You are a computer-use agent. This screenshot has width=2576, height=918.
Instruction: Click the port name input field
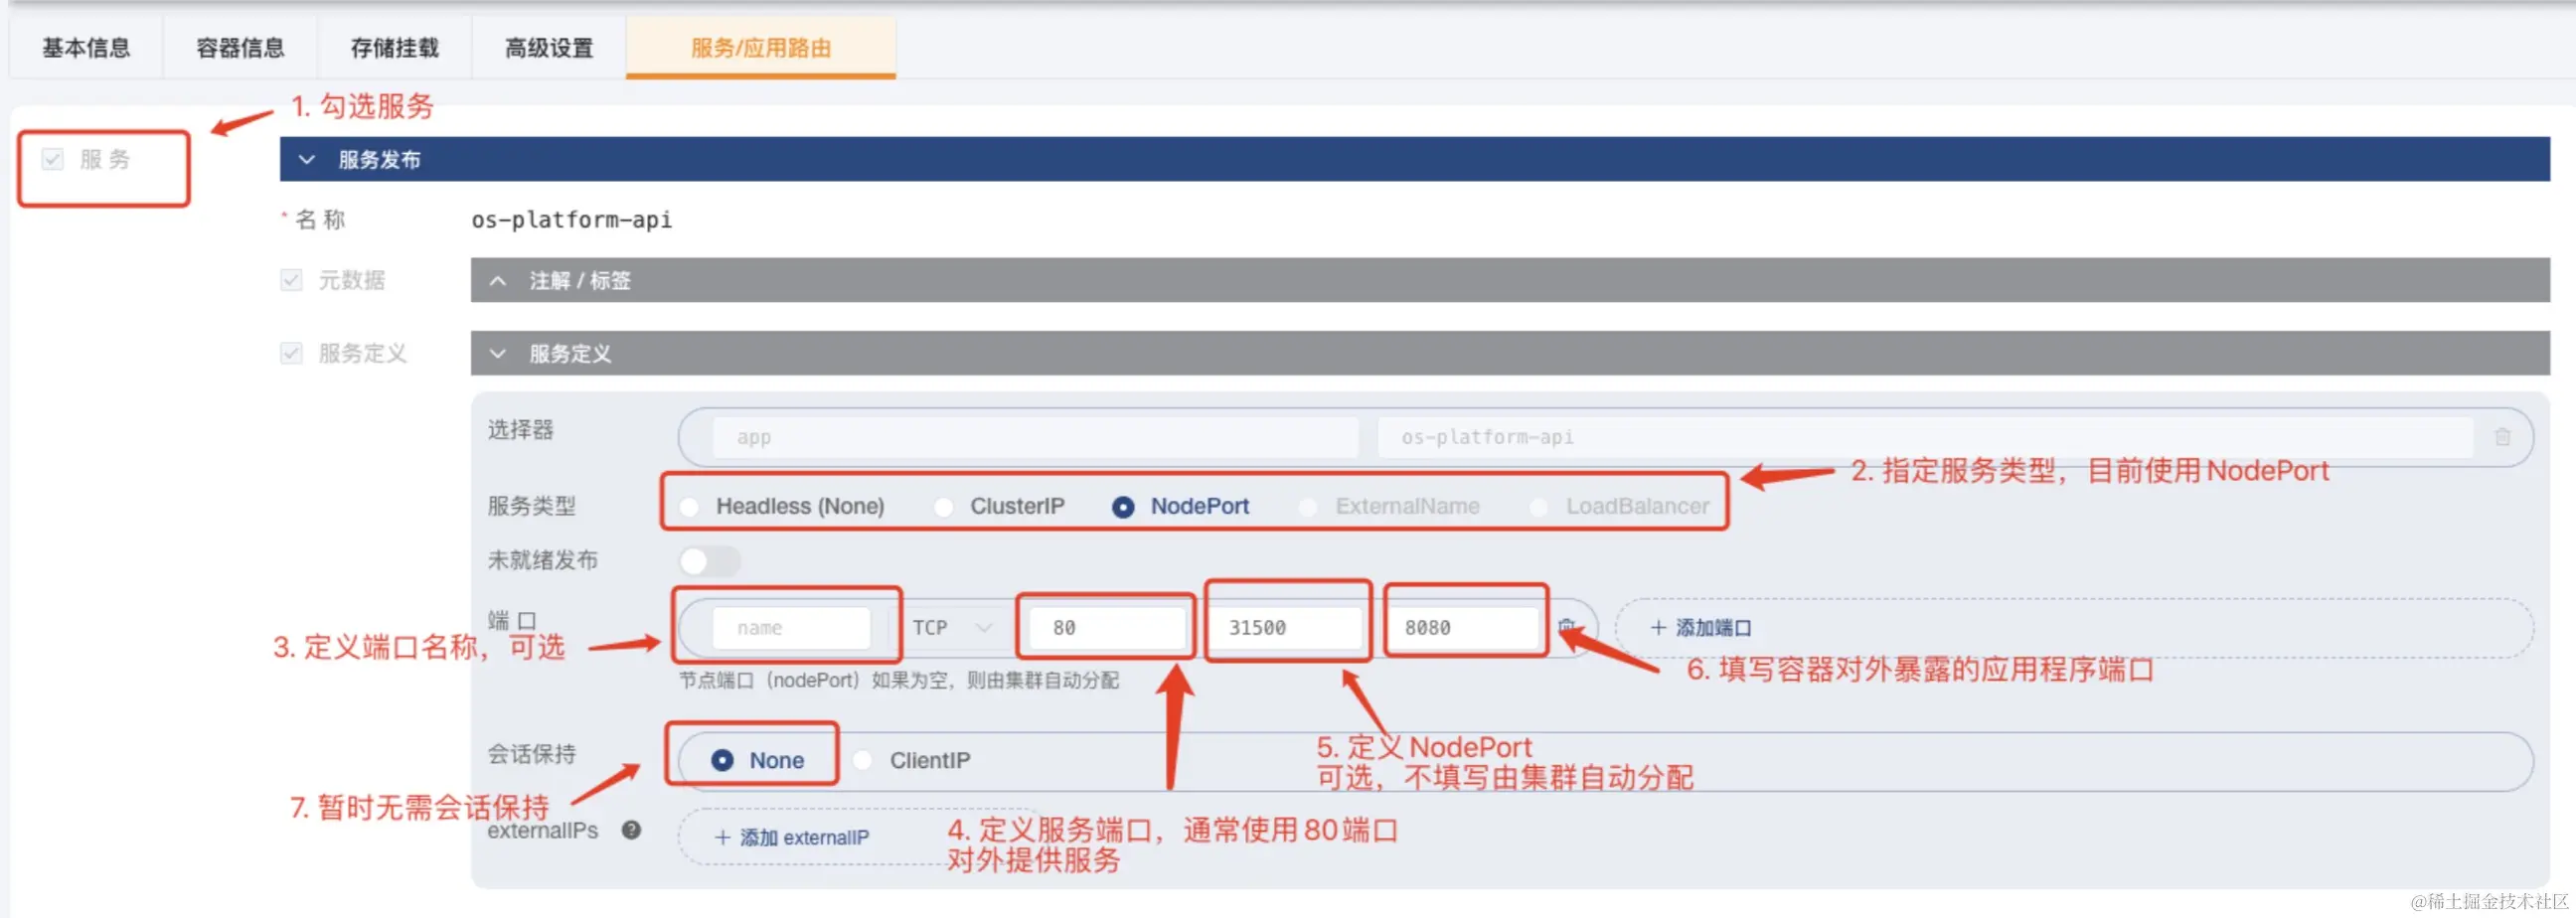tap(790, 627)
